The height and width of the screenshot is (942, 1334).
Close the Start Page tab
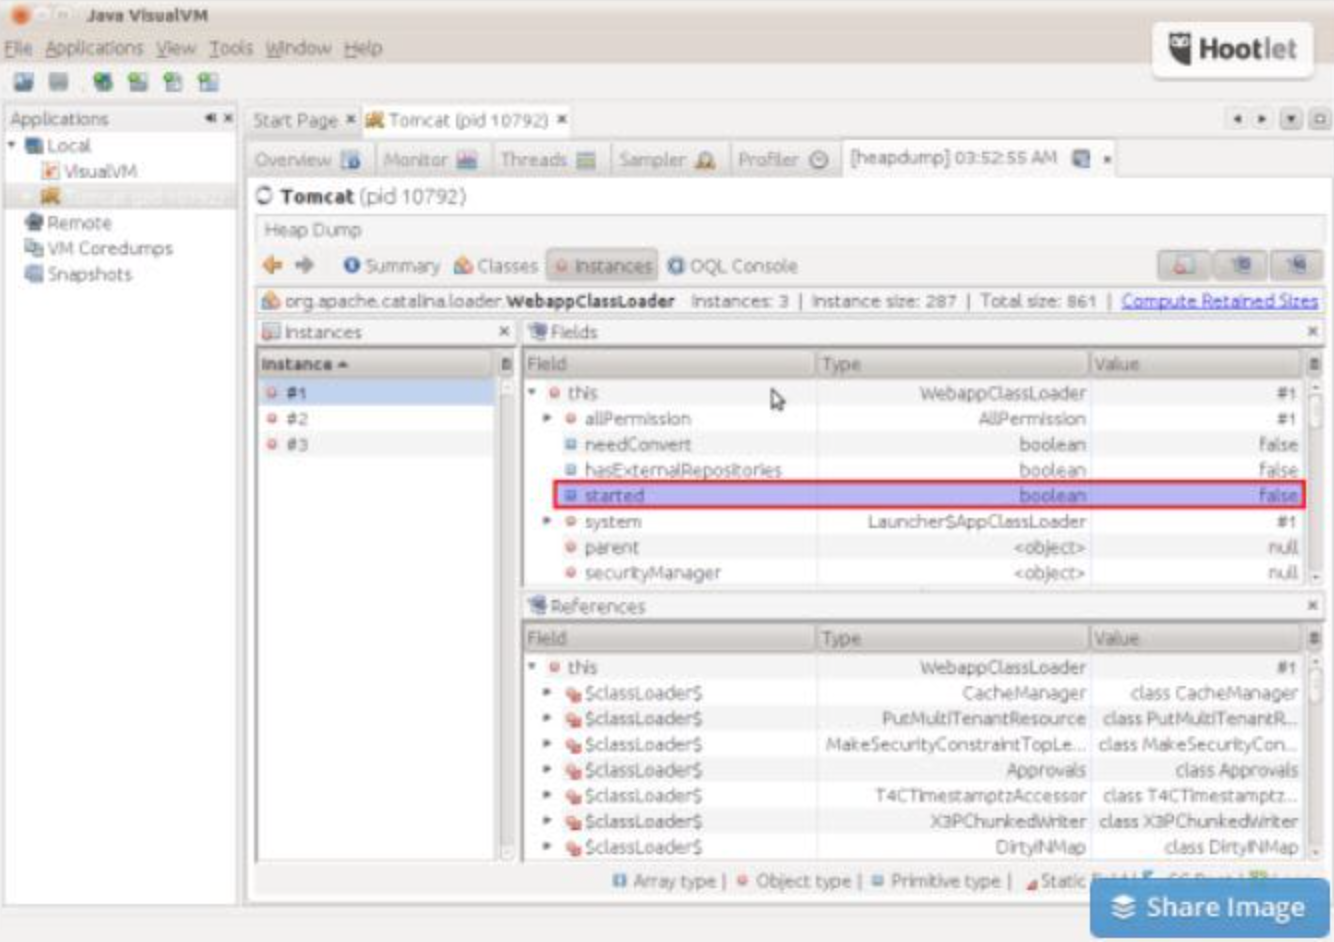point(350,119)
